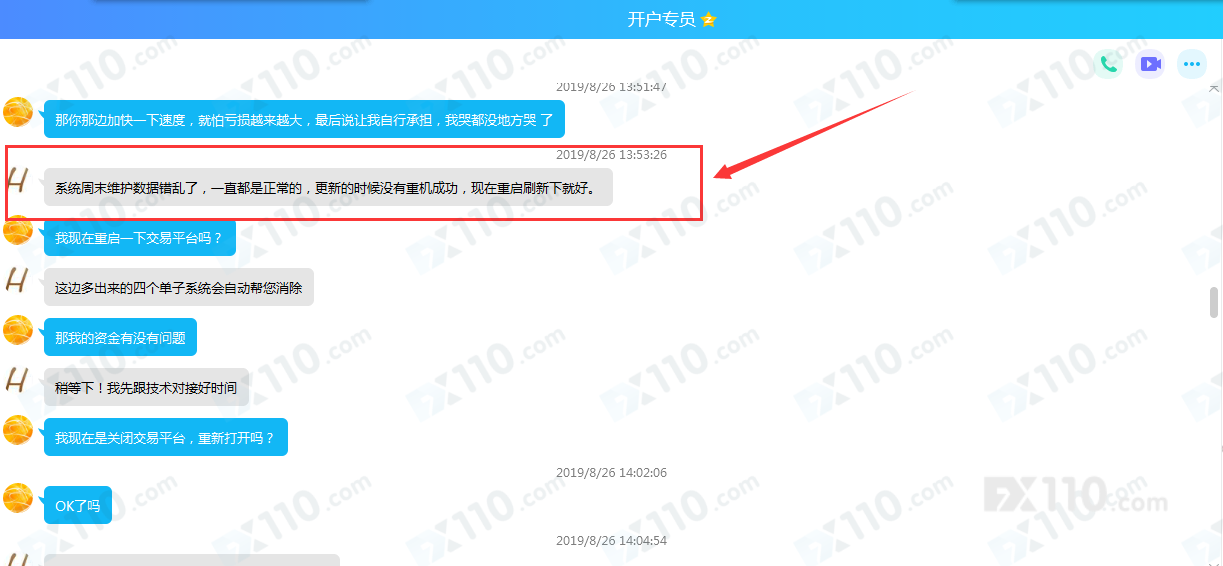Select the message 我现在重启一下交易平台吗？
The height and width of the screenshot is (566, 1223).
click(x=139, y=238)
